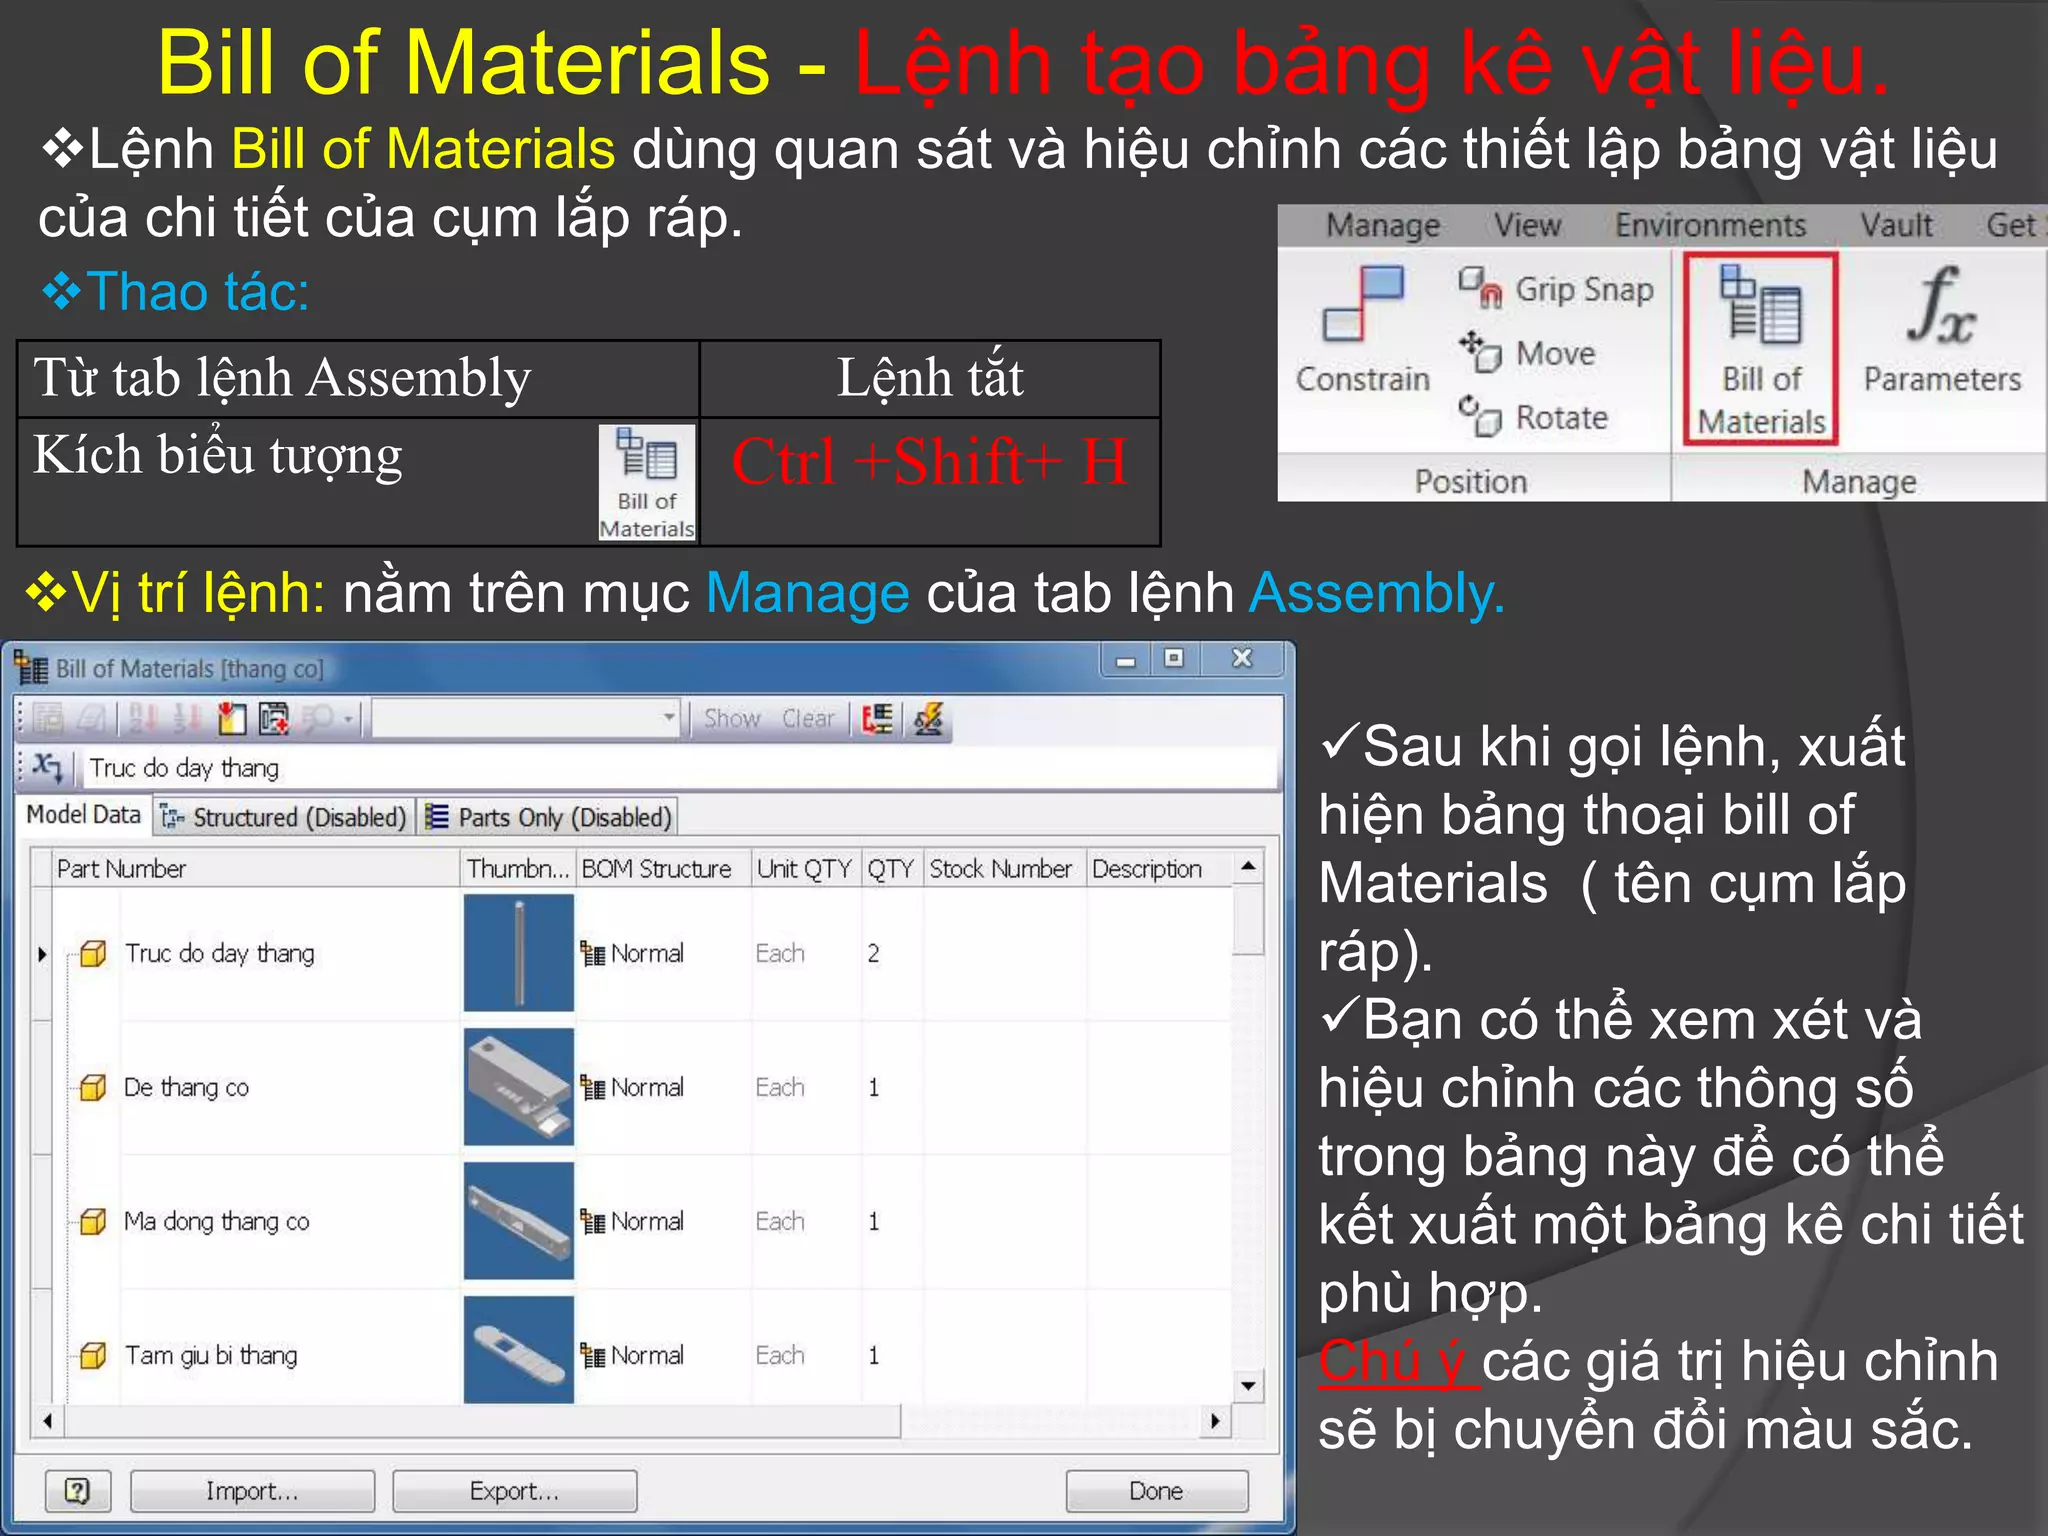Click the Constrain tool icon
The width and height of the screenshot is (2048, 1536).
pyautogui.click(x=1363, y=304)
